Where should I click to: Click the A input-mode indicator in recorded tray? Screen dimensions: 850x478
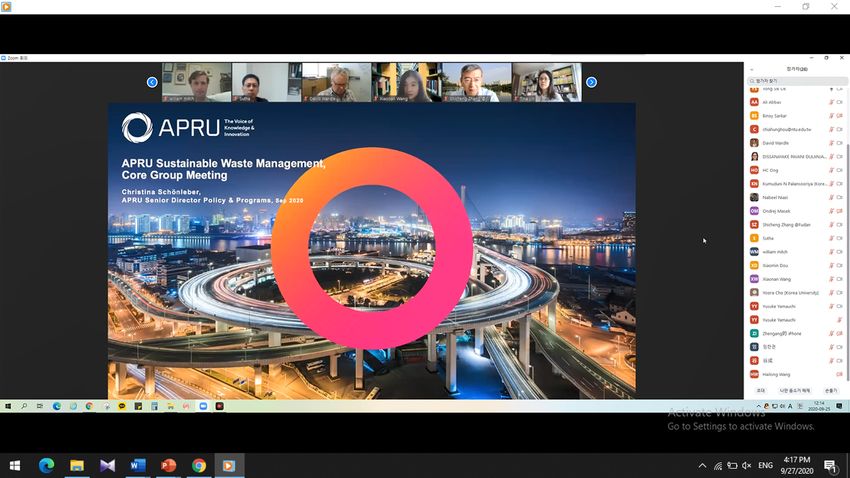(790, 406)
